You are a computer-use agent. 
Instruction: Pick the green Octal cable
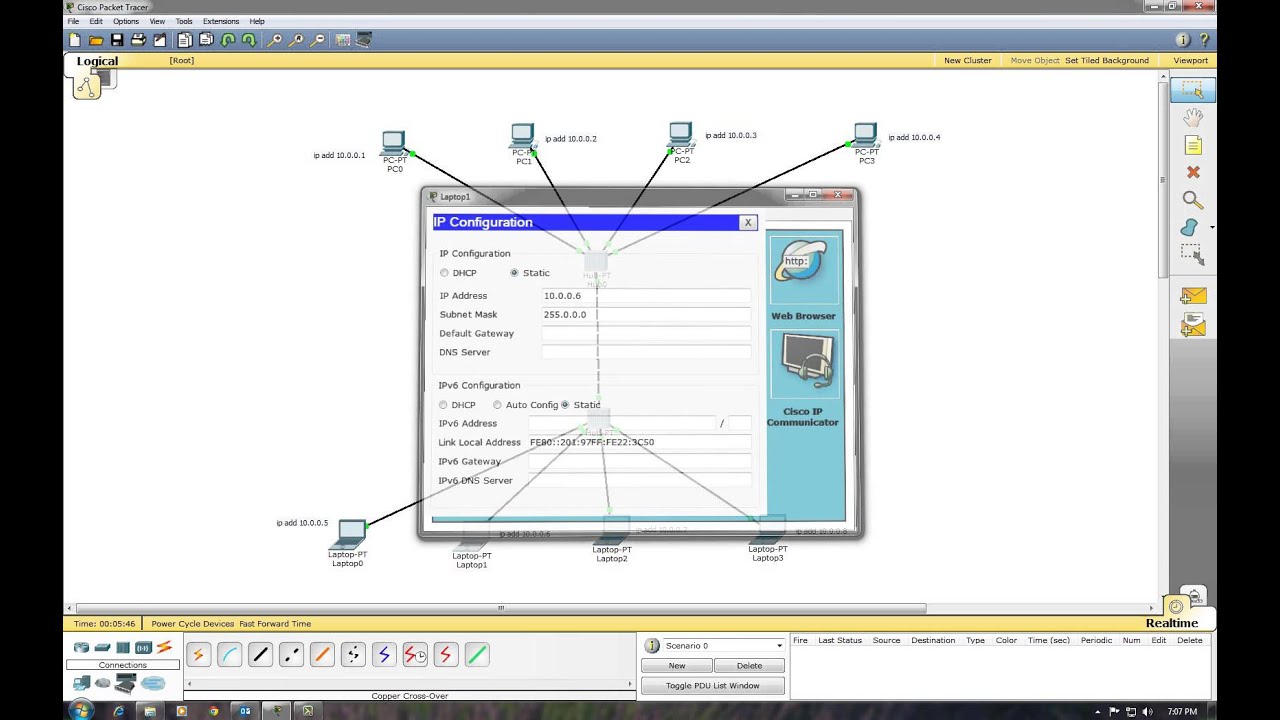477,655
